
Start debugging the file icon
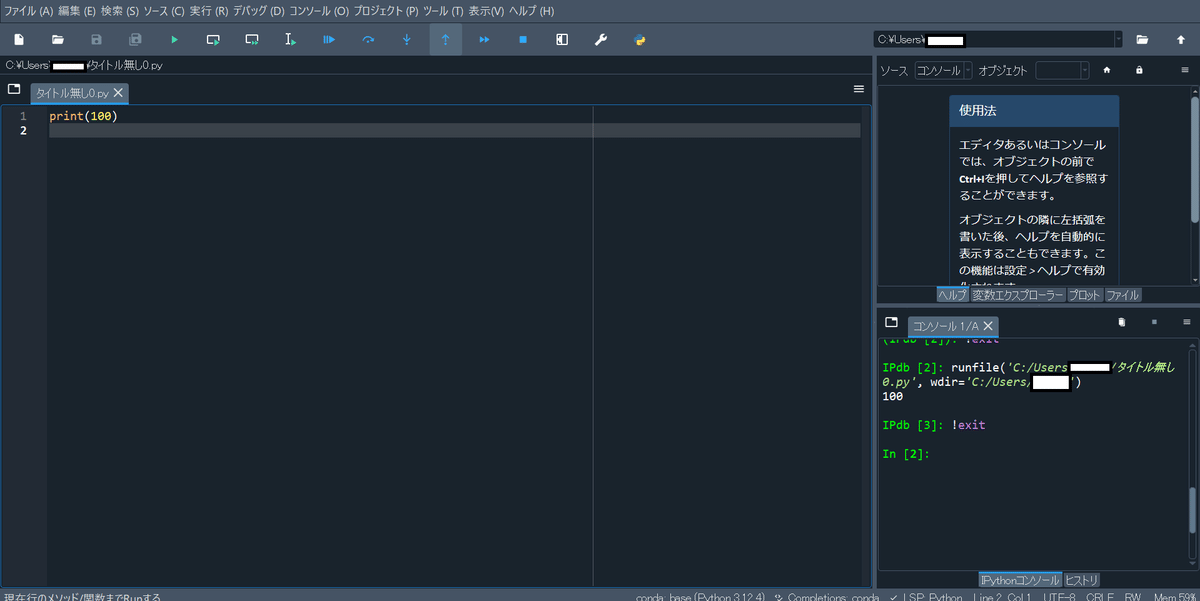329,40
